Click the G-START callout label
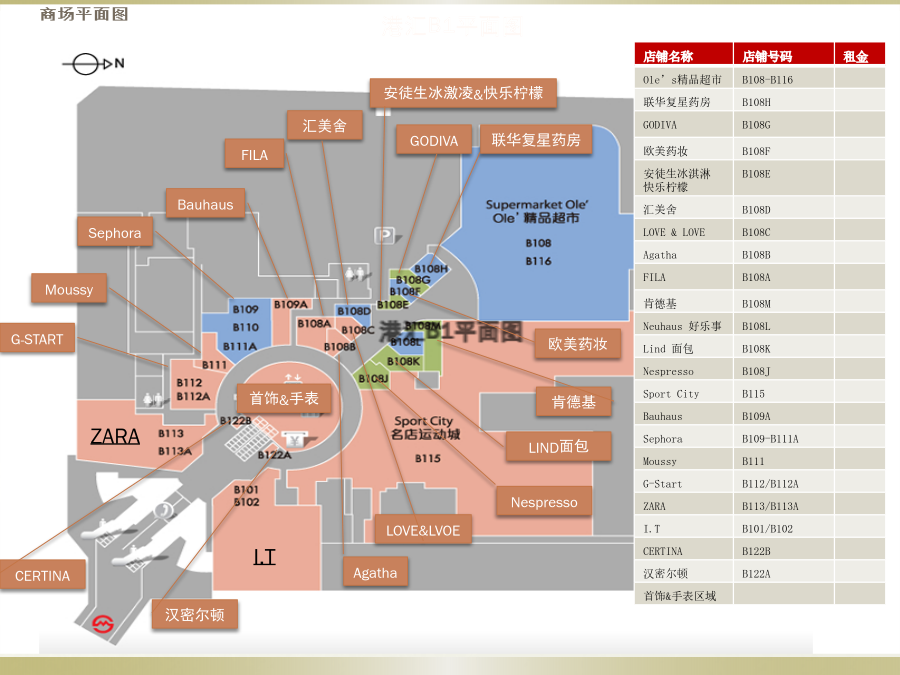This screenshot has height=675, width=900. (x=37, y=339)
